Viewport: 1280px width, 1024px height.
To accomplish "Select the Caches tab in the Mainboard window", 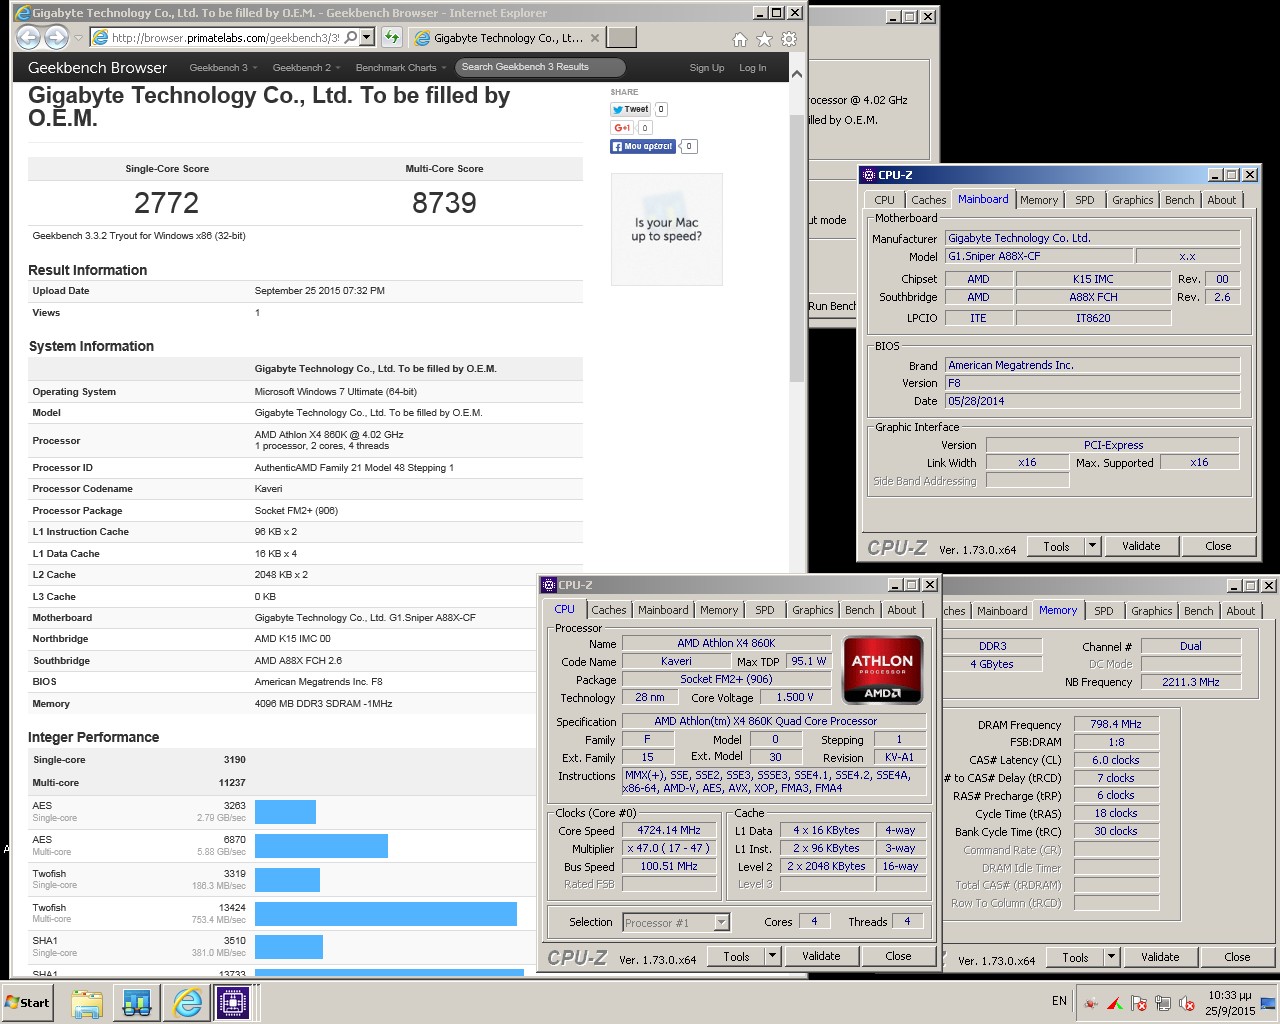I will [928, 200].
